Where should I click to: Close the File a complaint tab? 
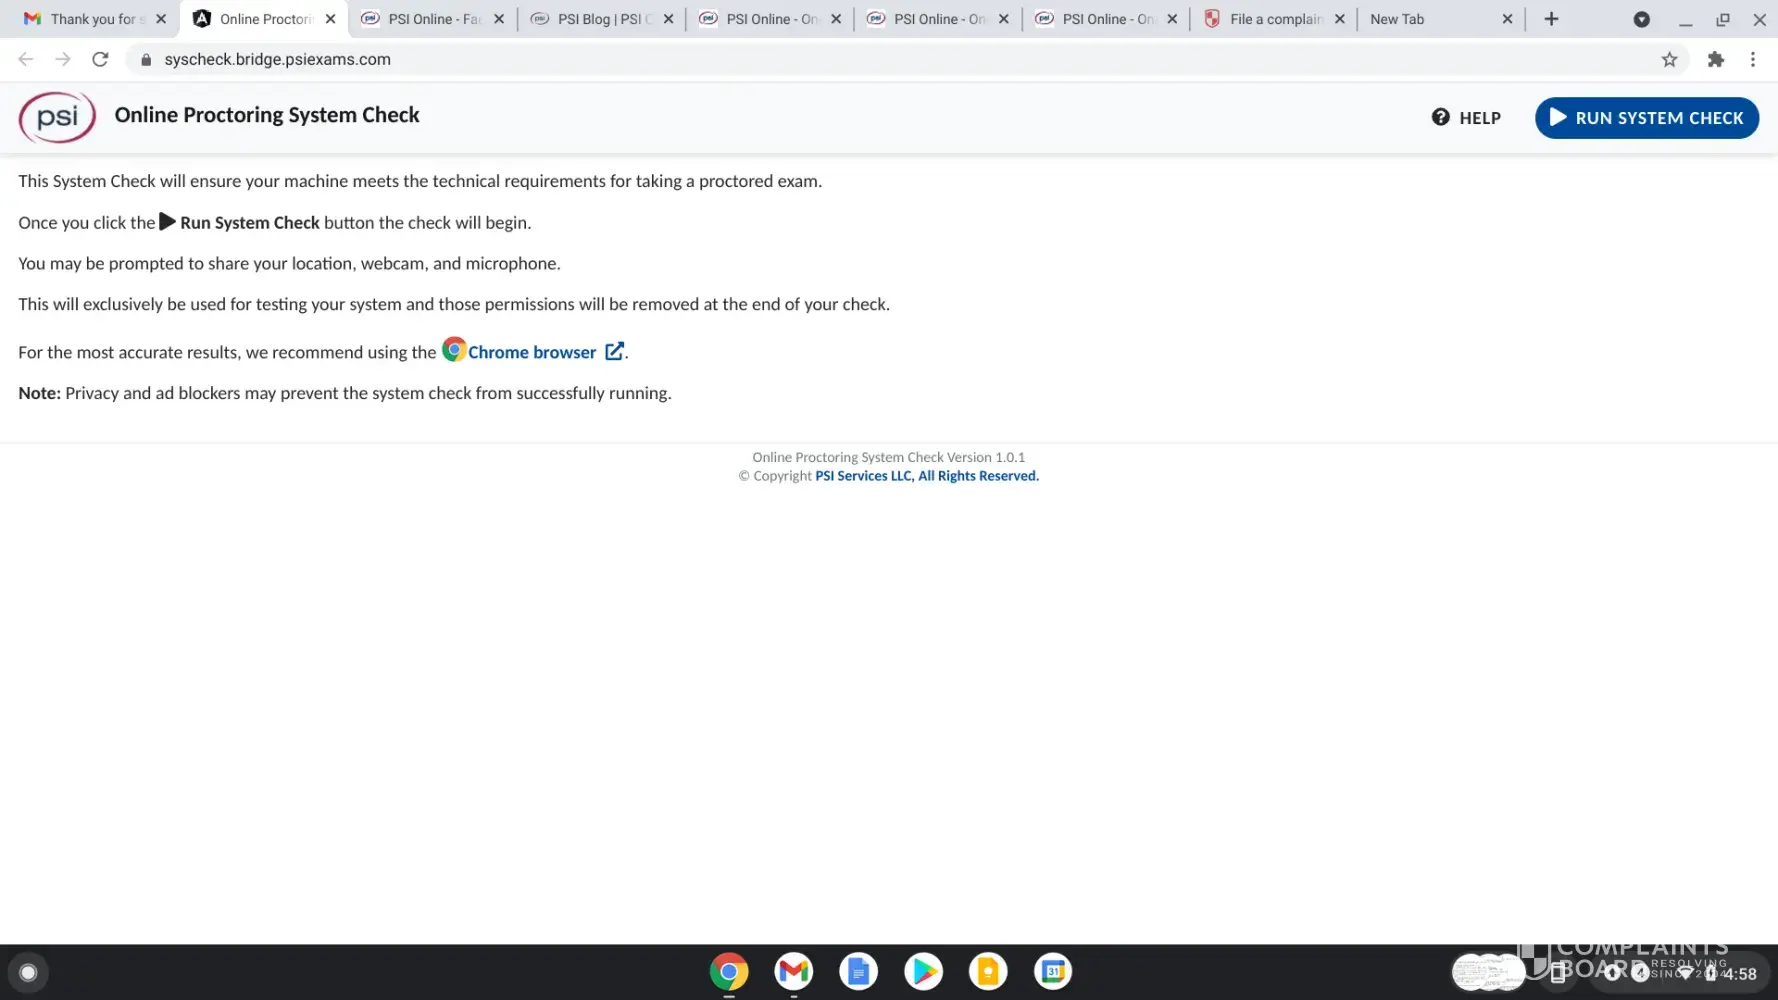coord(1340,19)
